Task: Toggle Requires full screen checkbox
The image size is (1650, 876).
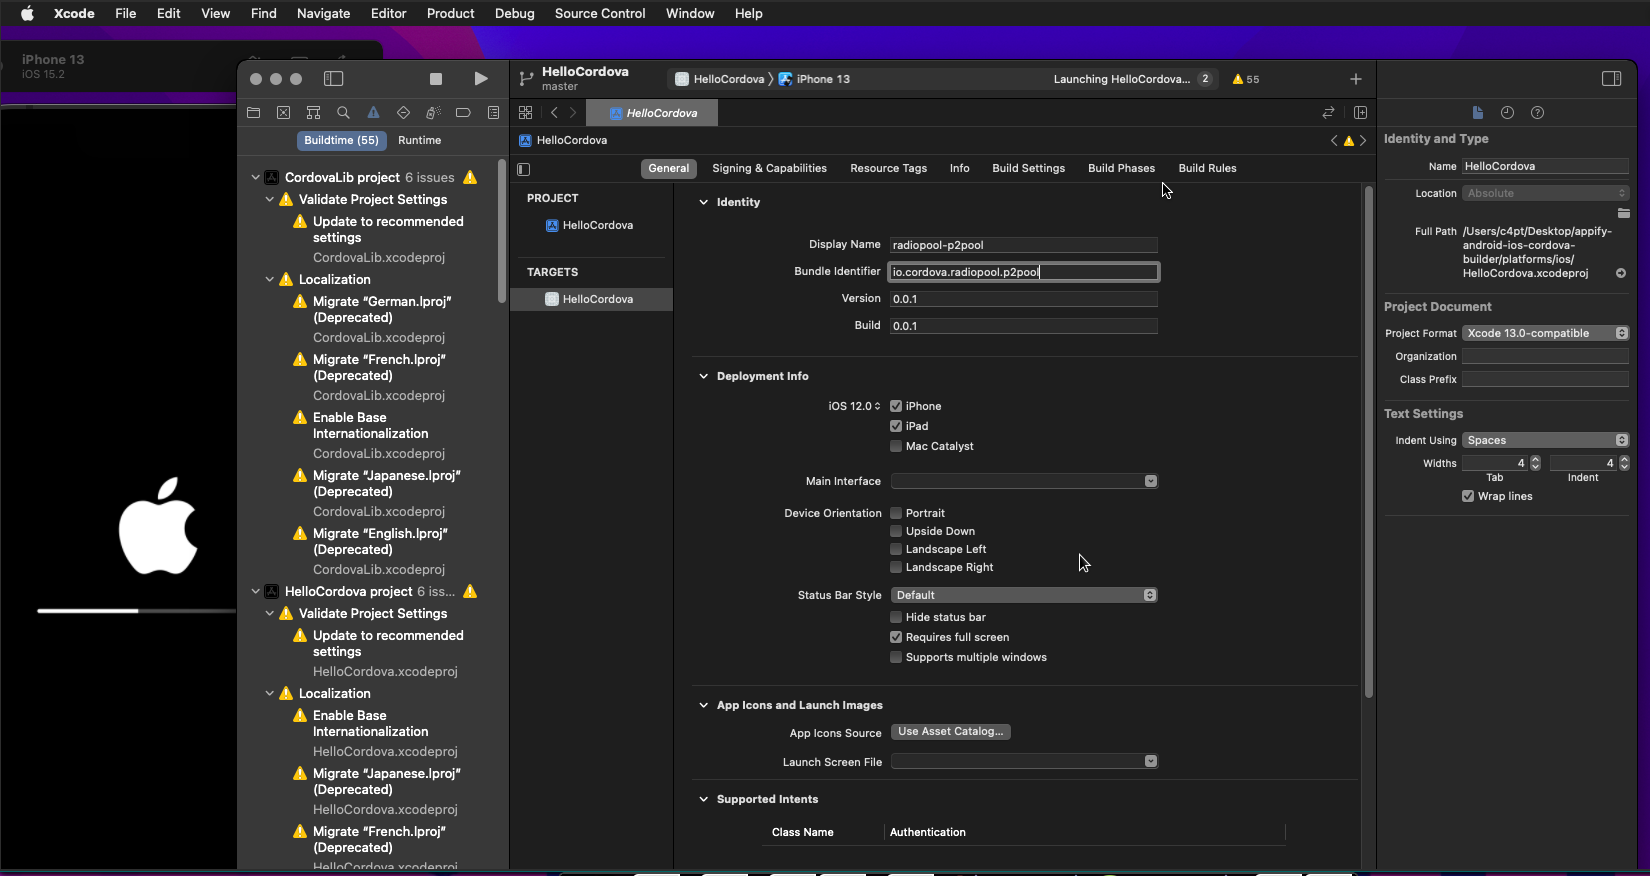Action: coord(896,637)
